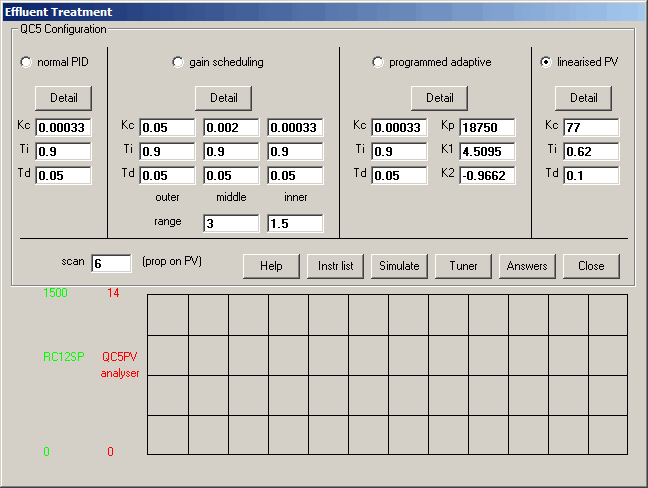Select the normal PID radio button
Screen dimensions: 648x488
[27, 62]
